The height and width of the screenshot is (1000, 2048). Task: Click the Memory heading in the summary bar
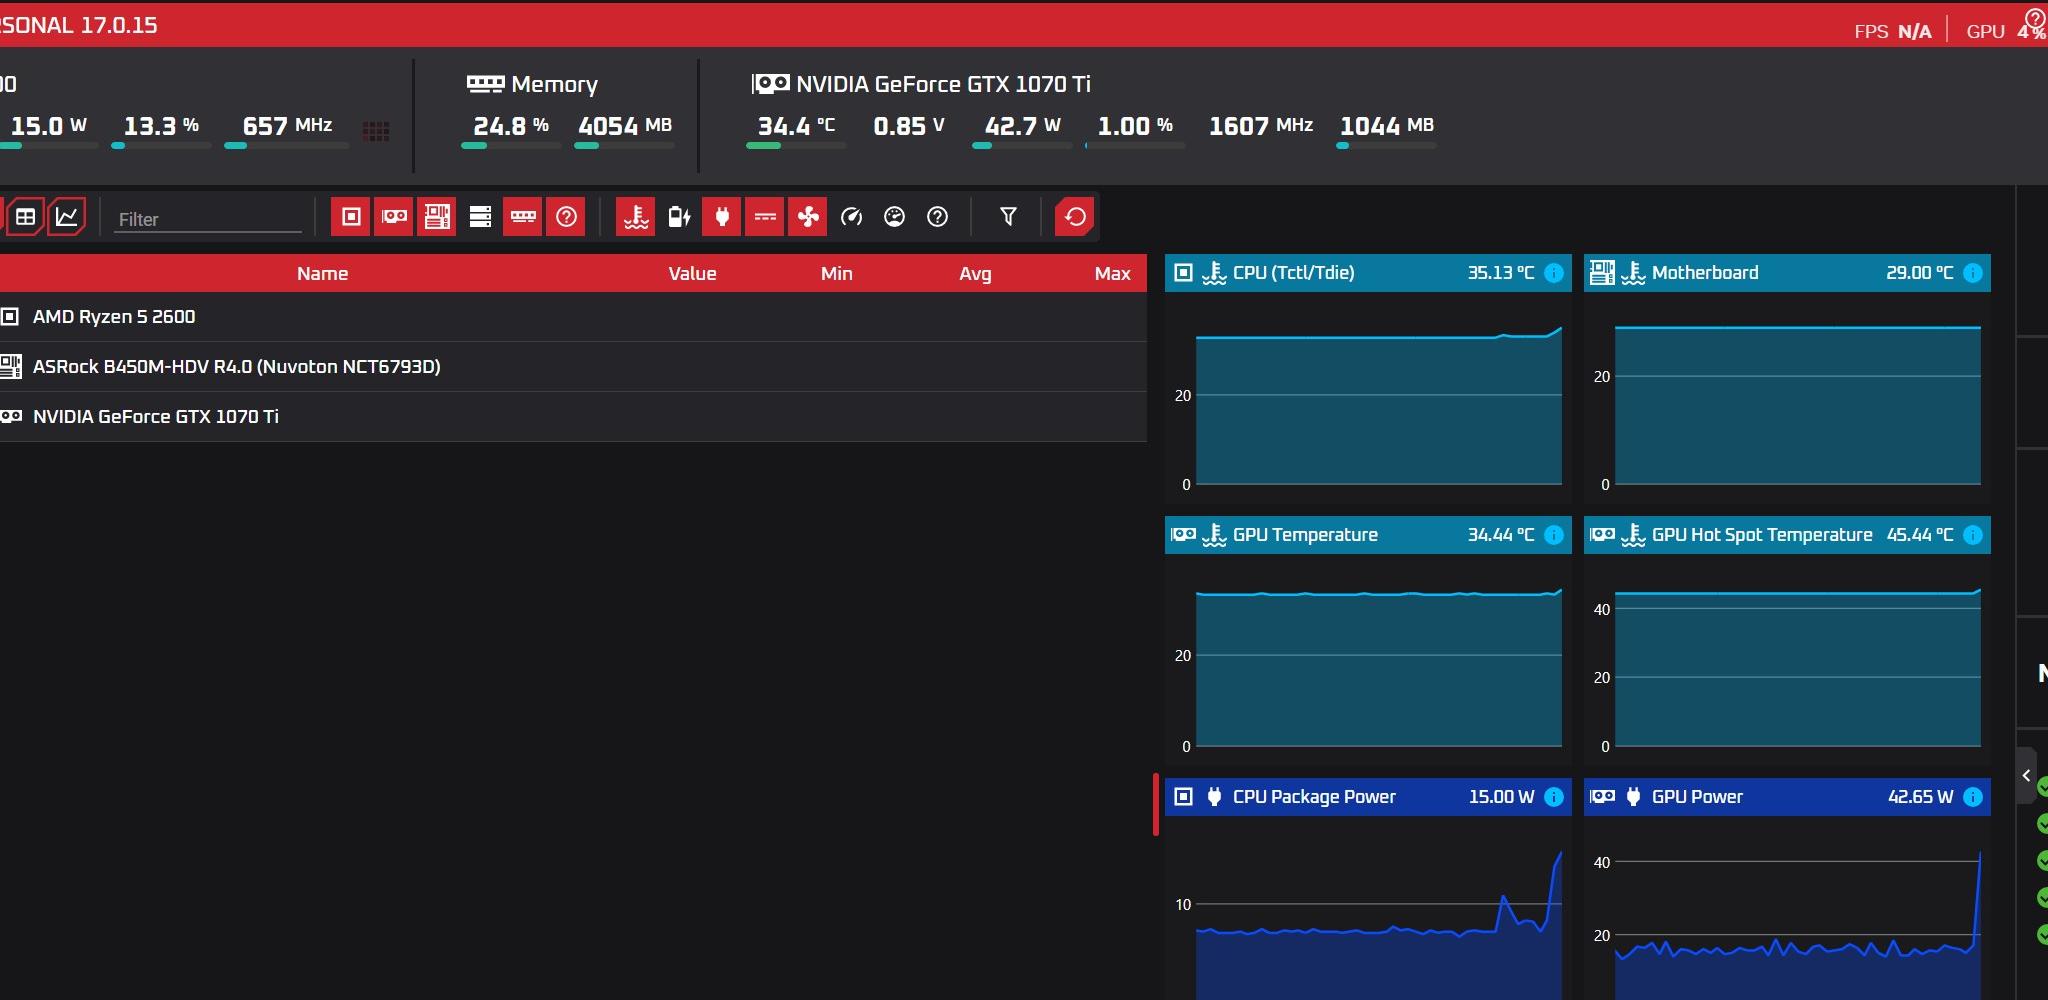click(x=554, y=85)
